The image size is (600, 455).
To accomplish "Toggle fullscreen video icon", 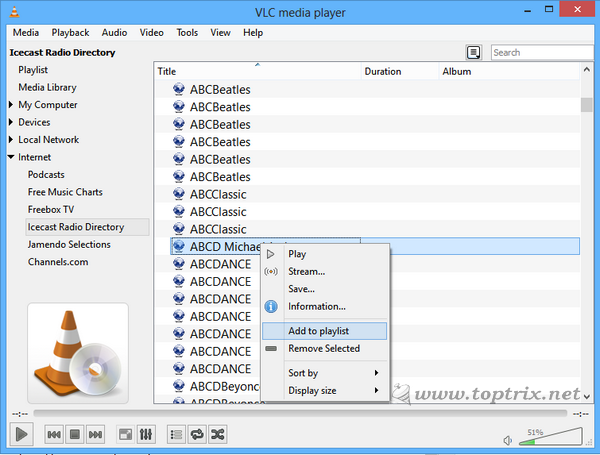I will pos(125,434).
